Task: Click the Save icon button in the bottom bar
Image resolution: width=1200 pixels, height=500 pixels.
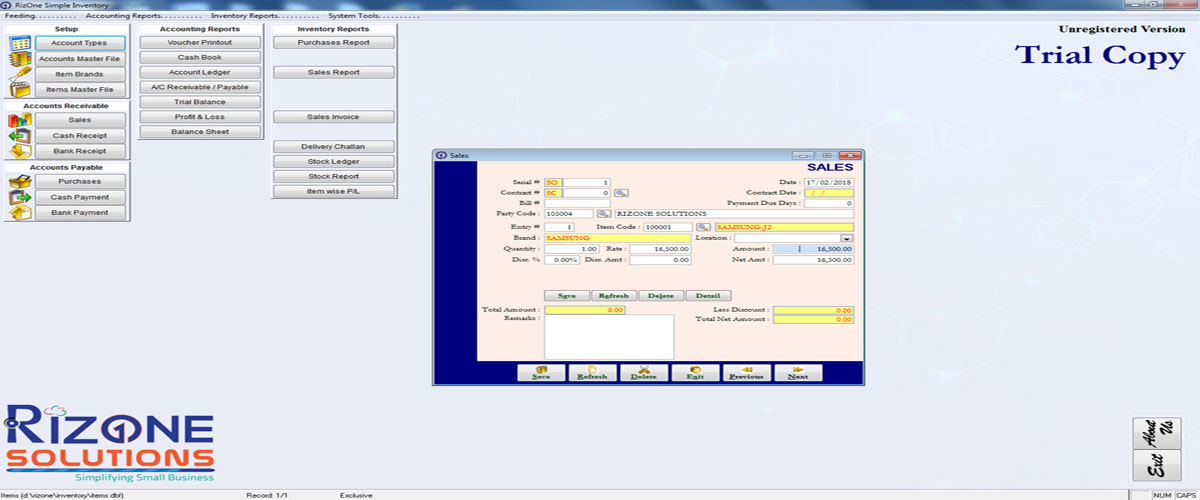Action: pyautogui.click(x=541, y=372)
